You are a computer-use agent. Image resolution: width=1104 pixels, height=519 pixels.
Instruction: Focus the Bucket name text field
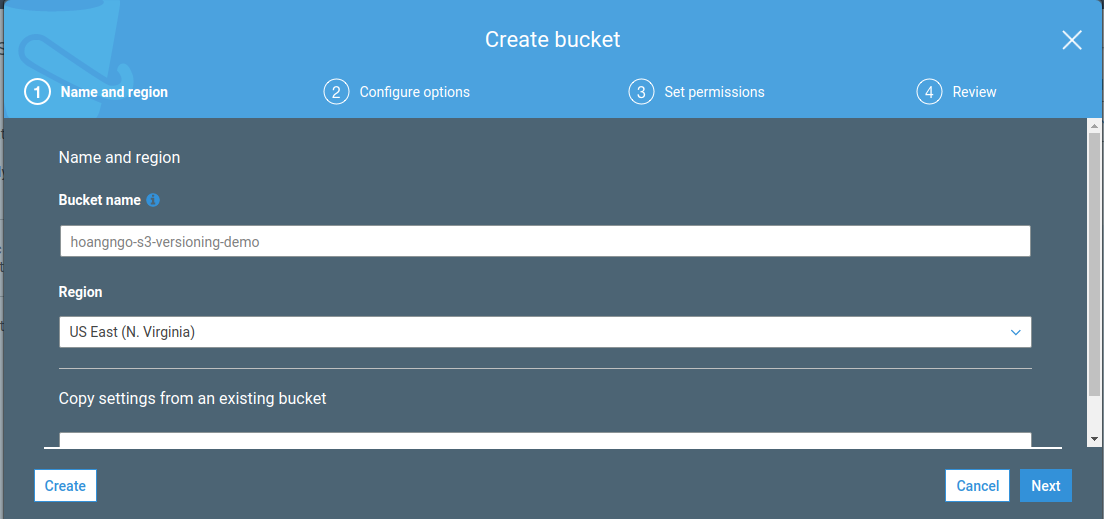pyautogui.click(x=545, y=241)
